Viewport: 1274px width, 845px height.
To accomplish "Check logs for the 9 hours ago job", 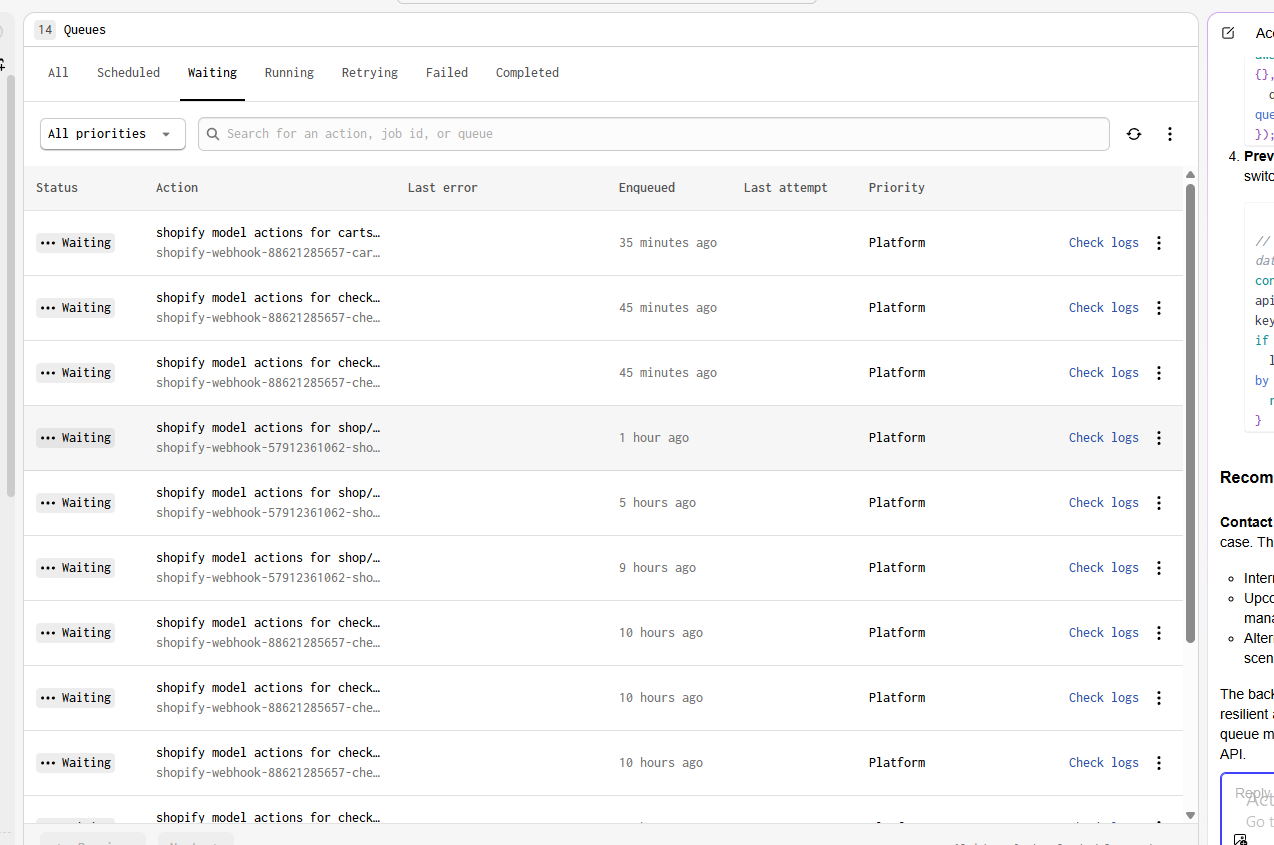I will click(x=1103, y=568).
